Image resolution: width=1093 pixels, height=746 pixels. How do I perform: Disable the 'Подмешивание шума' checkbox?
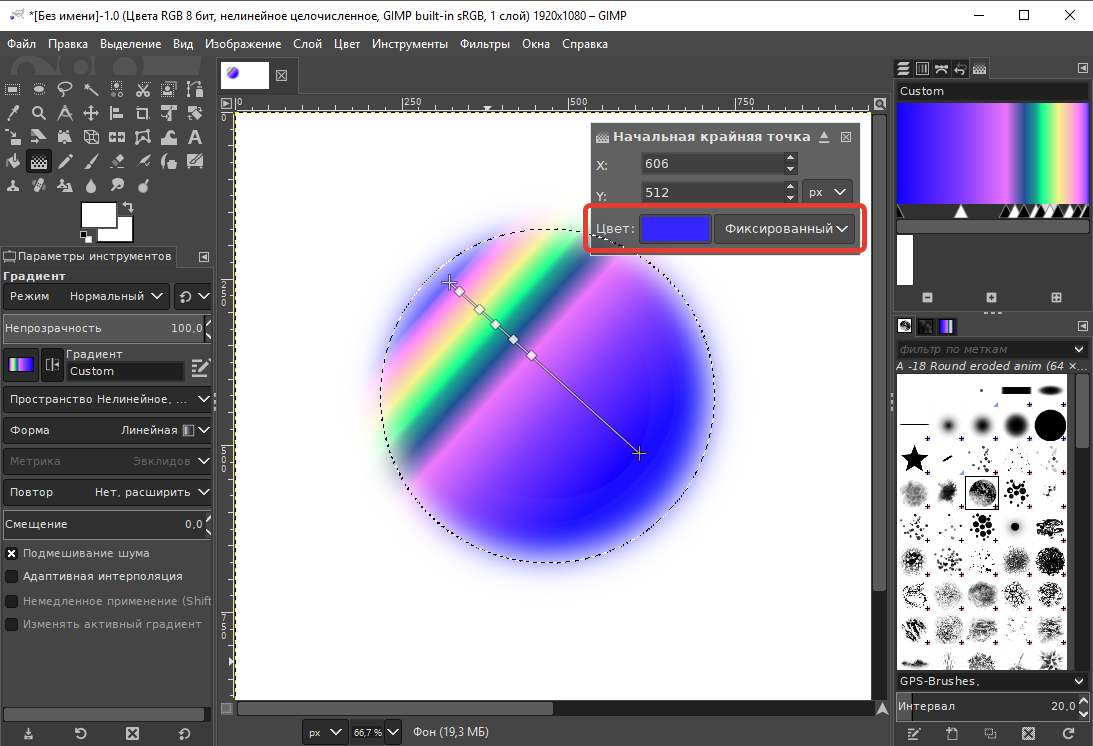coord(12,553)
